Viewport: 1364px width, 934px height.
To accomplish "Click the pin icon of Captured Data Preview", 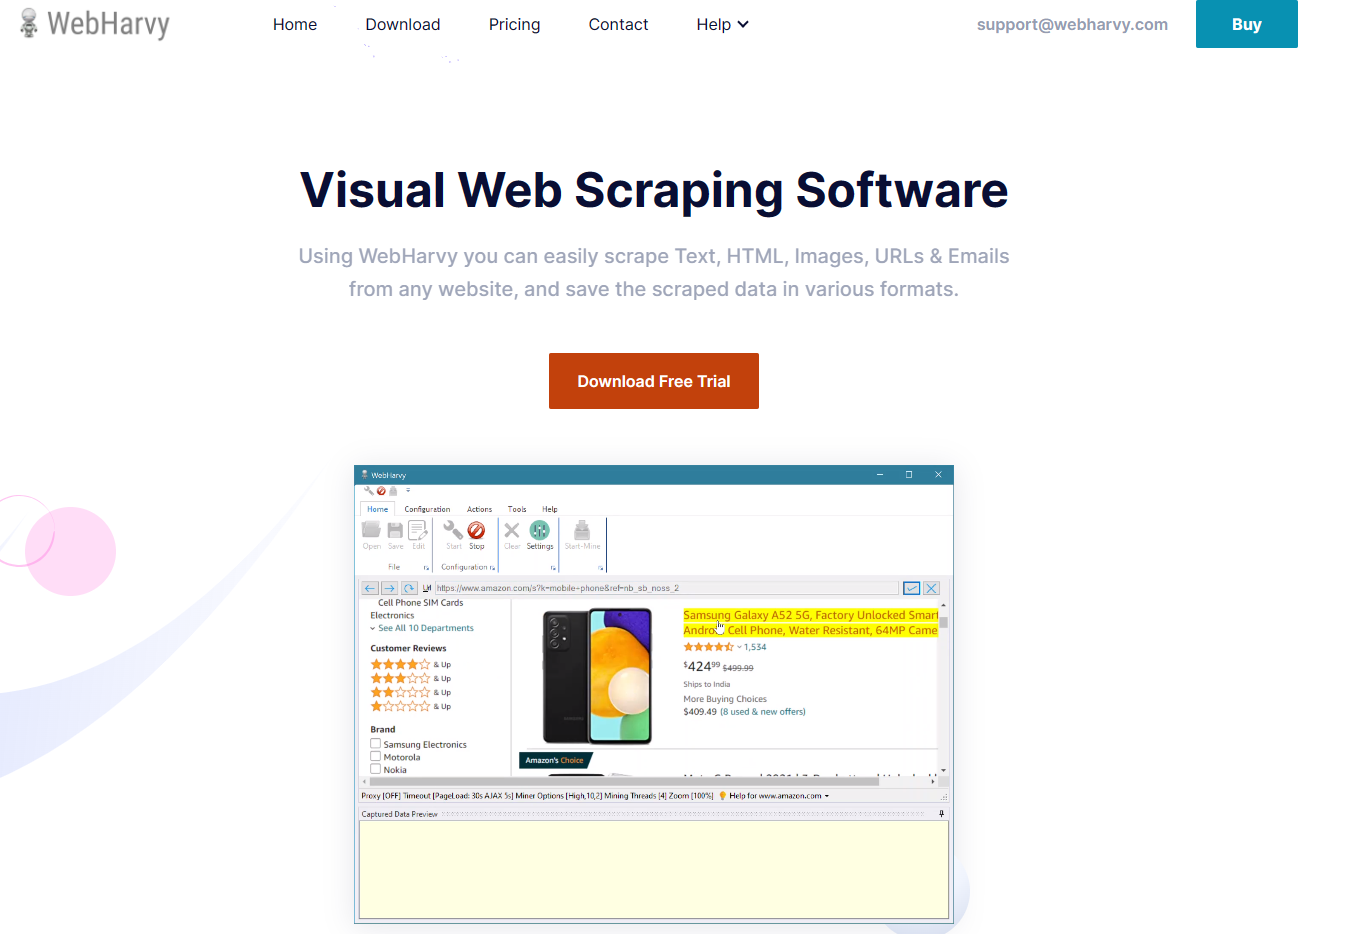I will (x=941, y=814).
